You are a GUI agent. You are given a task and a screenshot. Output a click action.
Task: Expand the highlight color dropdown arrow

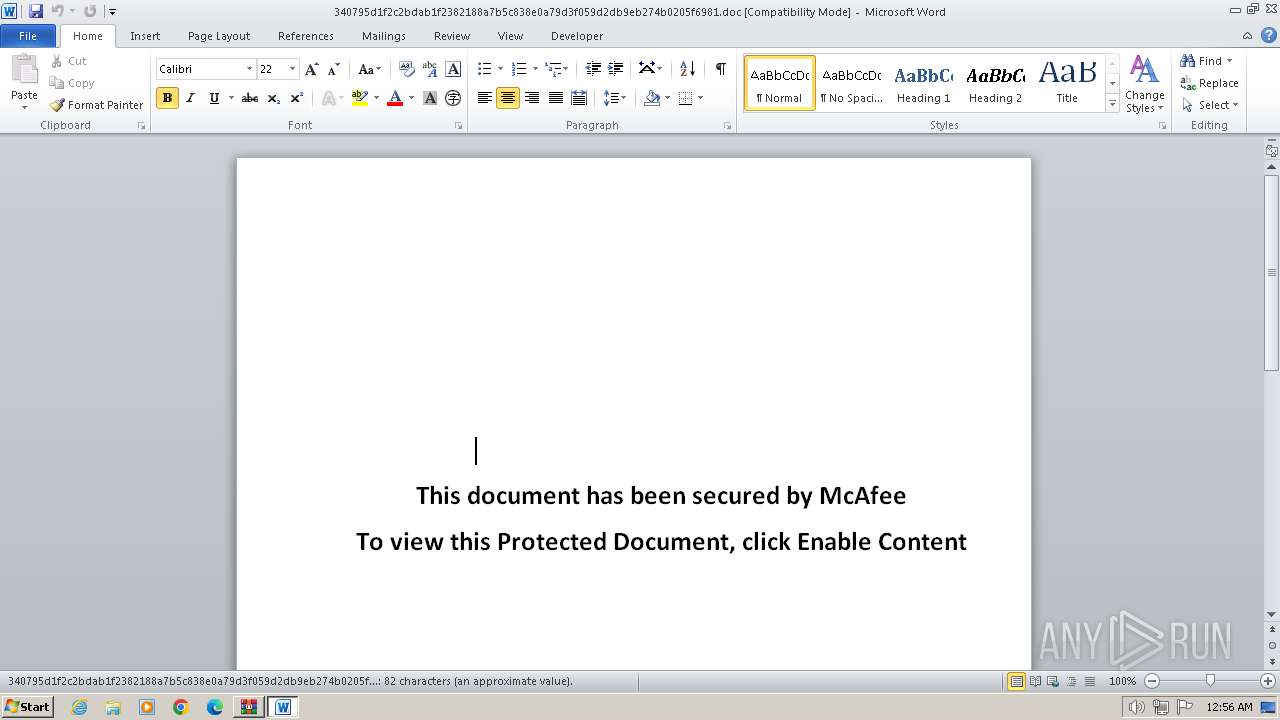[x=376, y=98]
